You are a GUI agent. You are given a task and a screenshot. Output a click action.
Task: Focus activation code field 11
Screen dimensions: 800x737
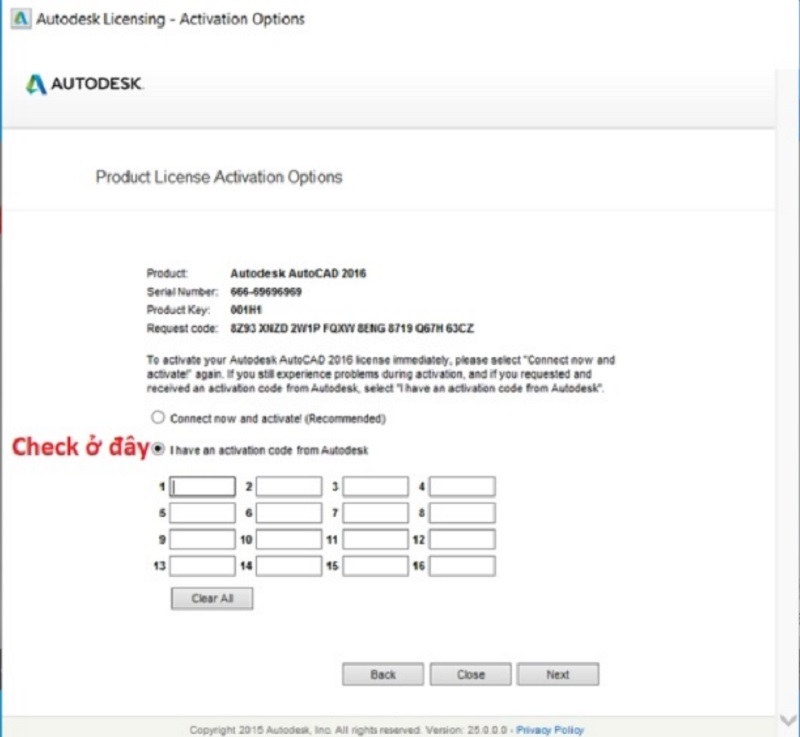pos(376,540)
